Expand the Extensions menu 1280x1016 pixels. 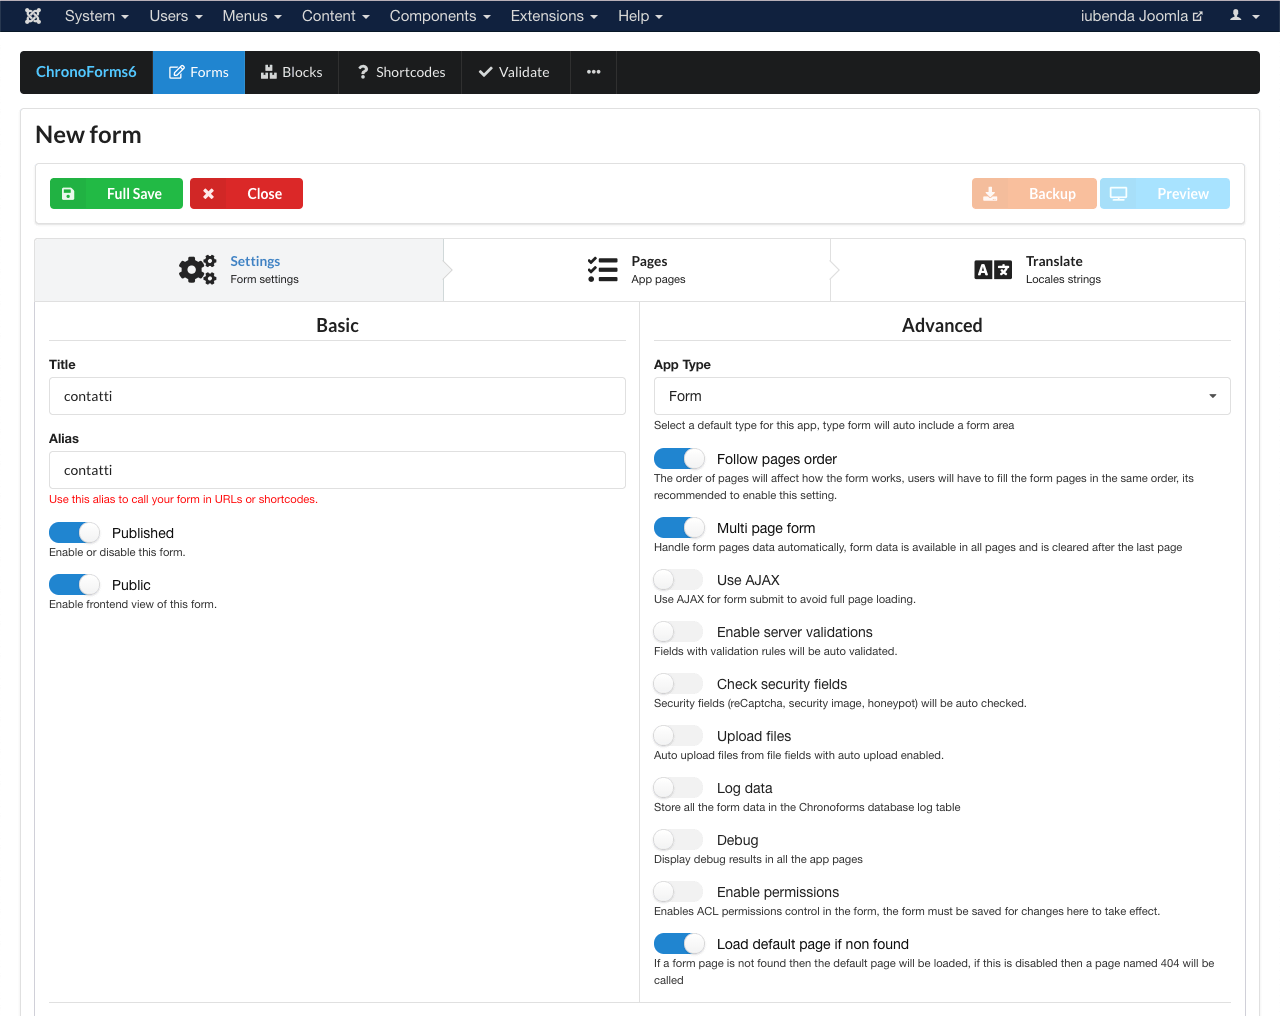[x=553, y=15]
